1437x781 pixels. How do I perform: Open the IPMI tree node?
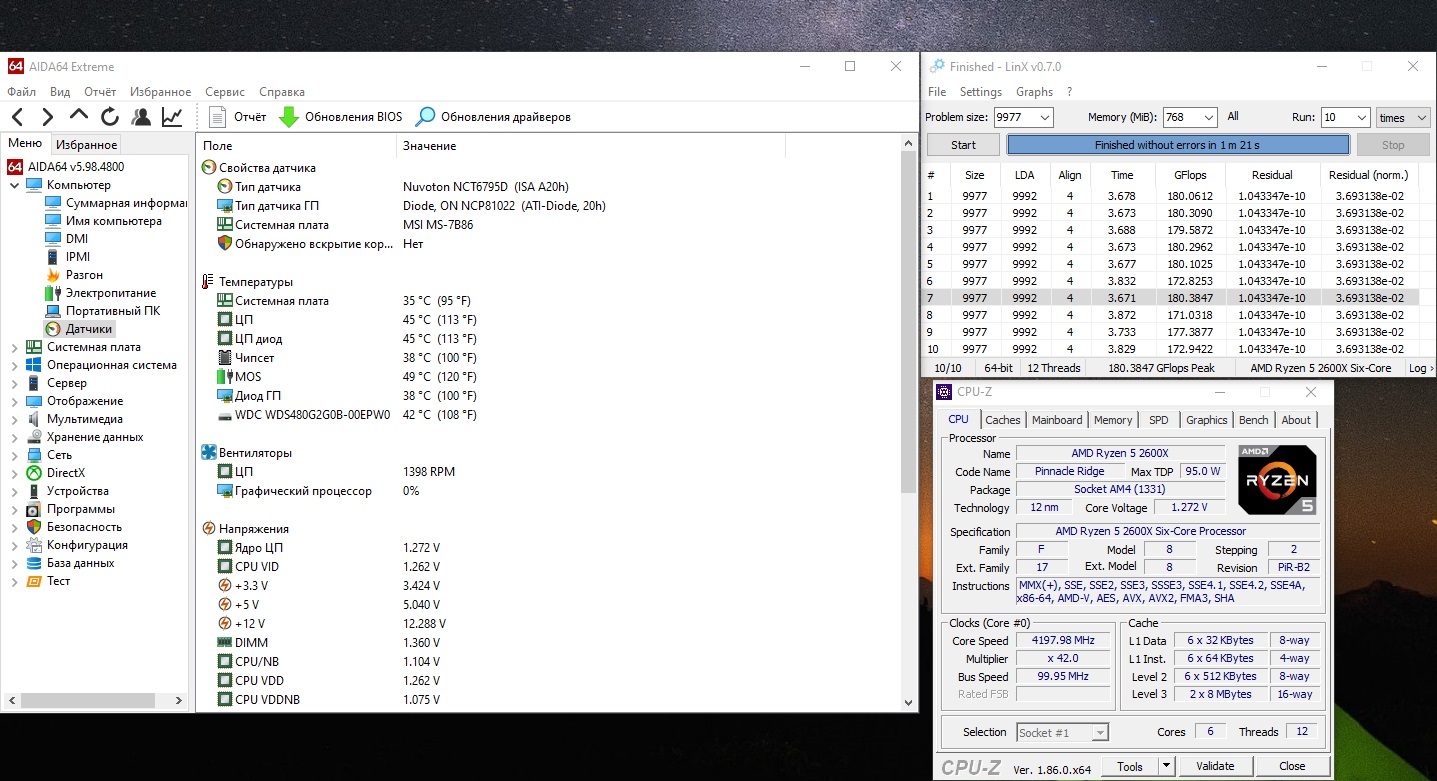(67, 257)
